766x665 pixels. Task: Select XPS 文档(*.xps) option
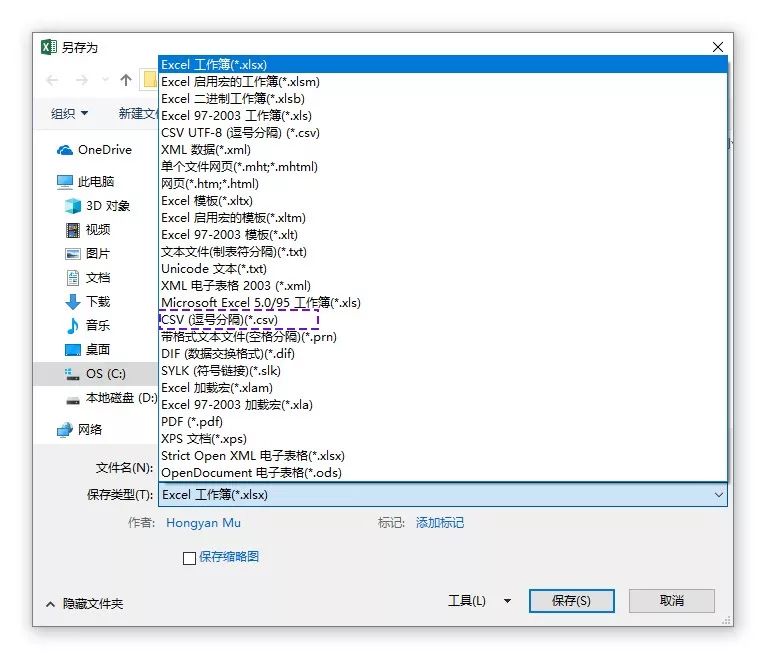(443, 439)
